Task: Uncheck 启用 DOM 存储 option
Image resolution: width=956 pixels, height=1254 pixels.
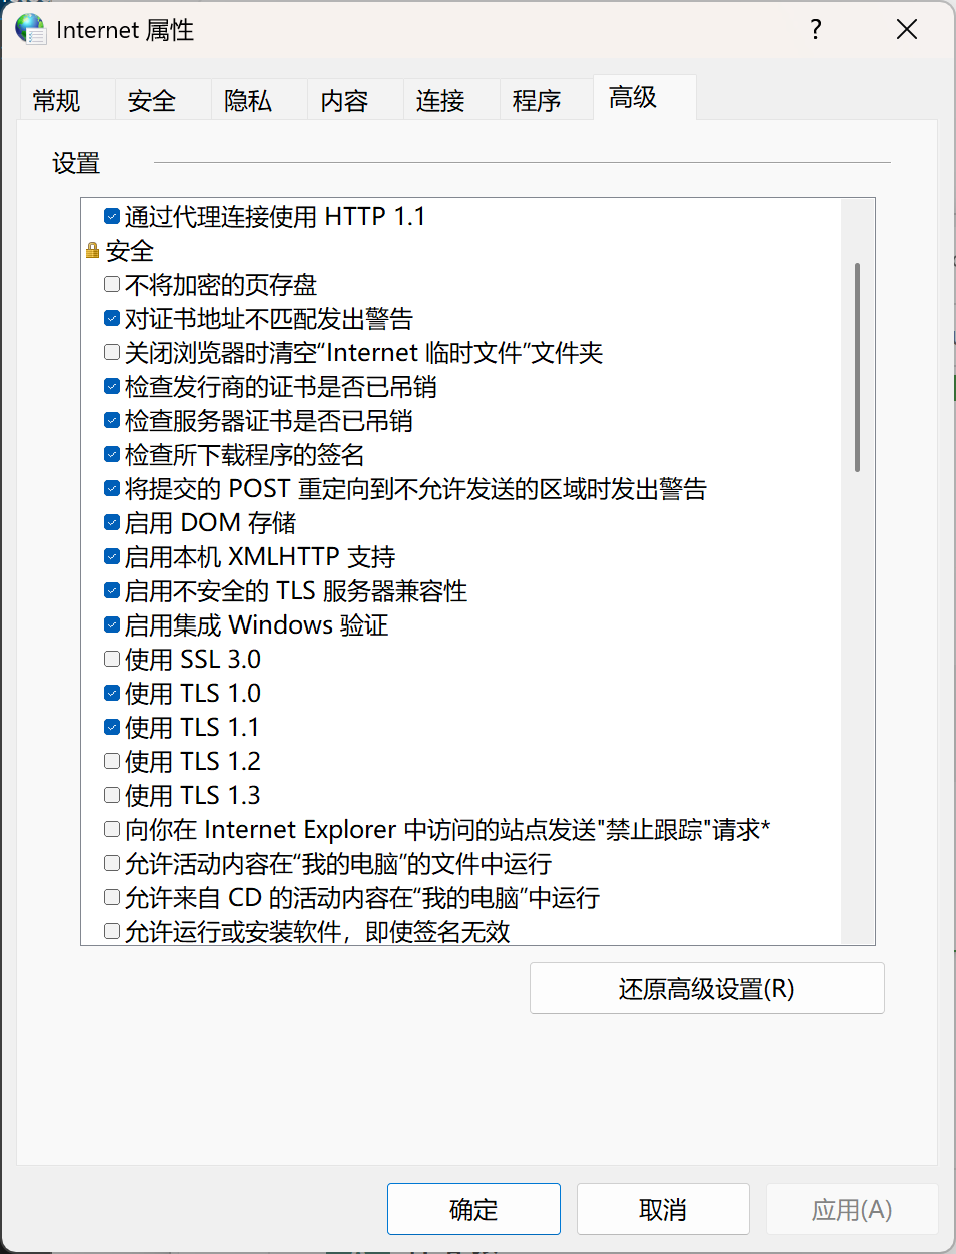Action: [112, 523]
